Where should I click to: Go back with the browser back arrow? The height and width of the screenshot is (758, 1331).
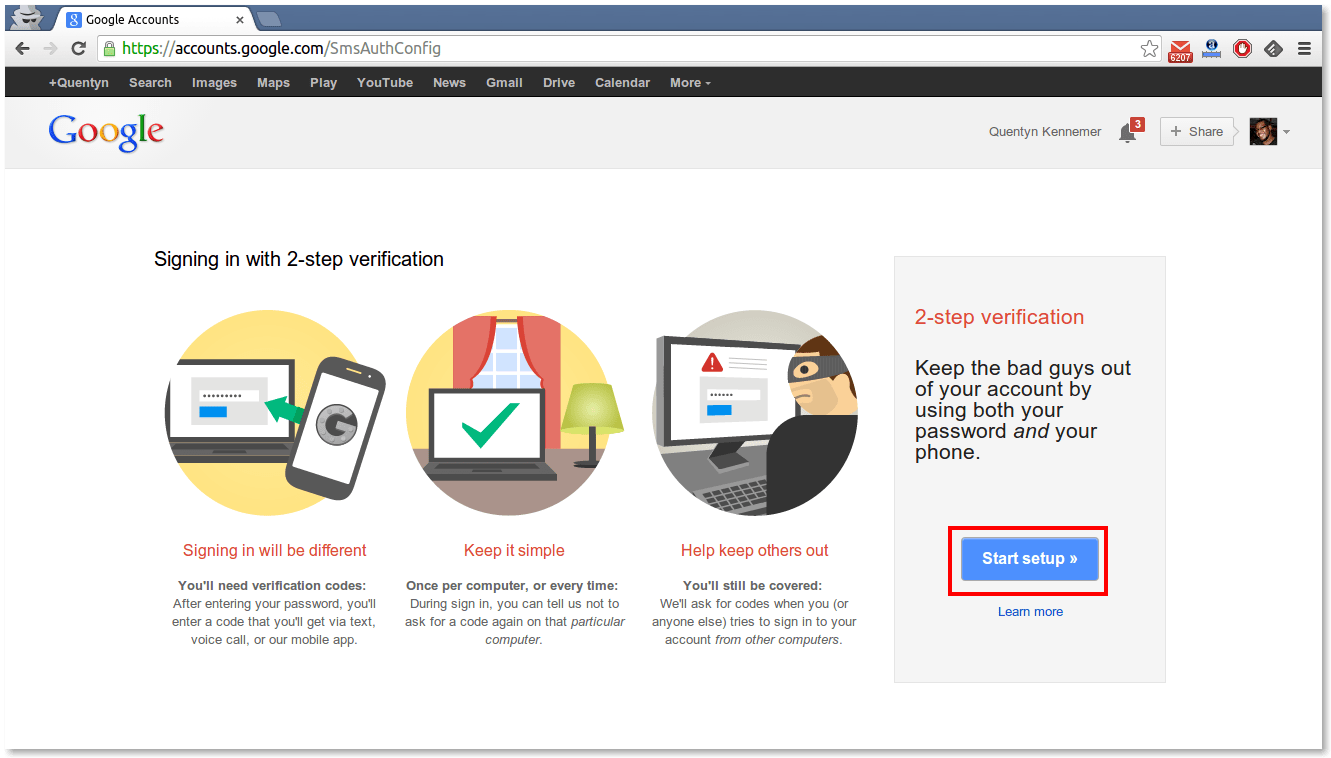tap(22, 49)
